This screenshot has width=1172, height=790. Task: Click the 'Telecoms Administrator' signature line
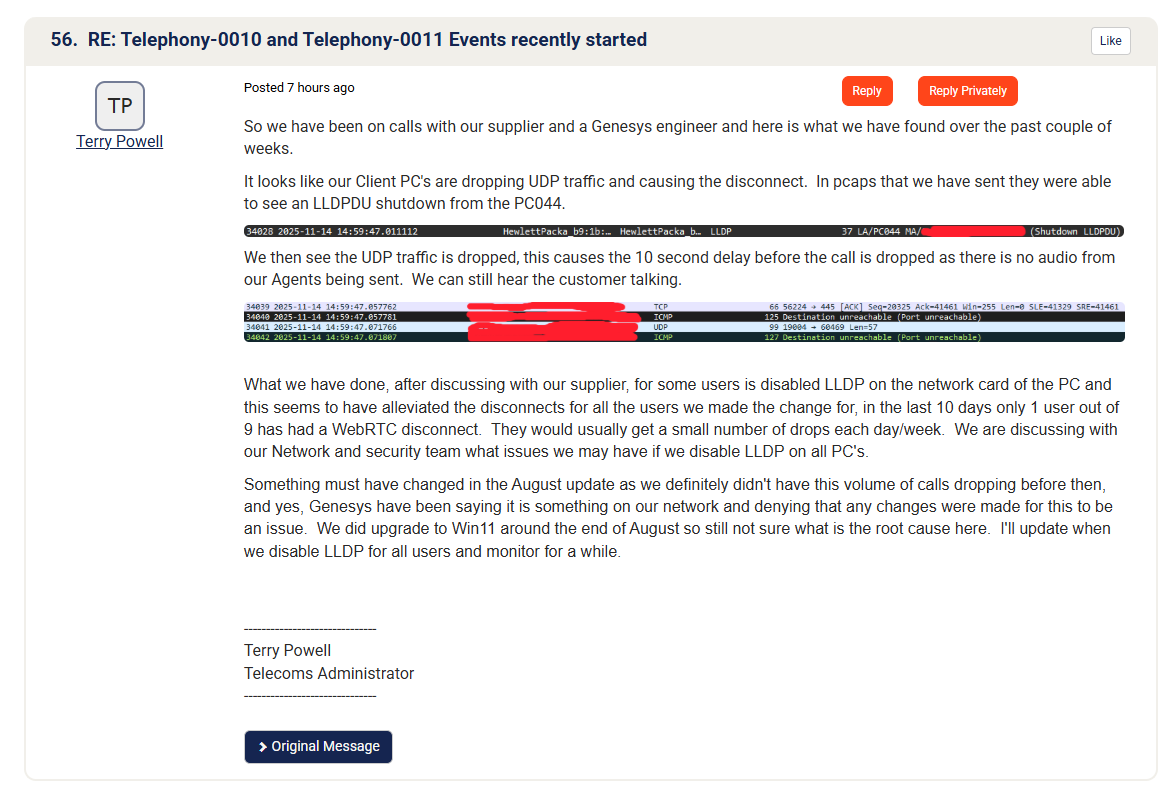click(x=329, y=673)
